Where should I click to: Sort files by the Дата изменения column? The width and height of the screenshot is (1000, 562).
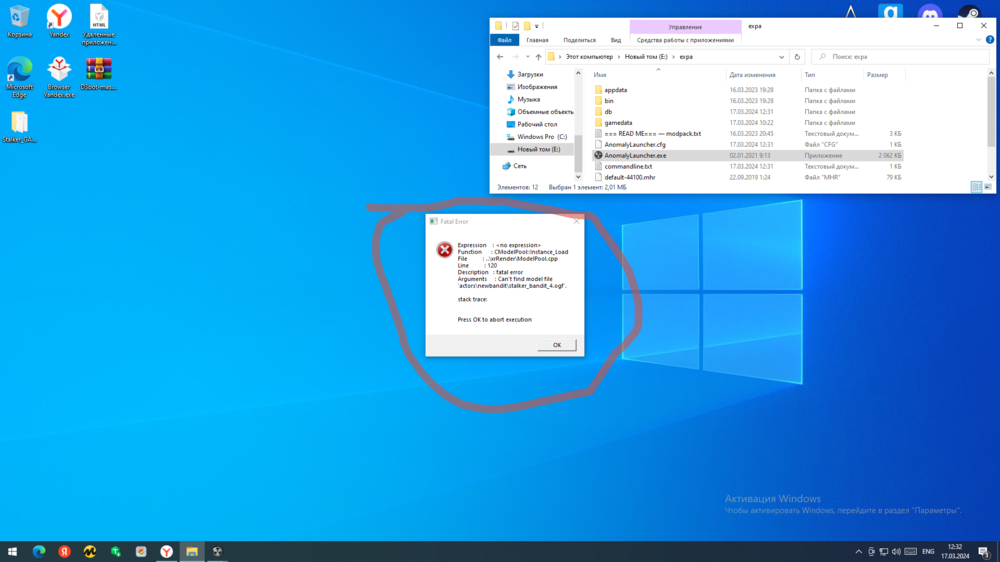(752, 75)
